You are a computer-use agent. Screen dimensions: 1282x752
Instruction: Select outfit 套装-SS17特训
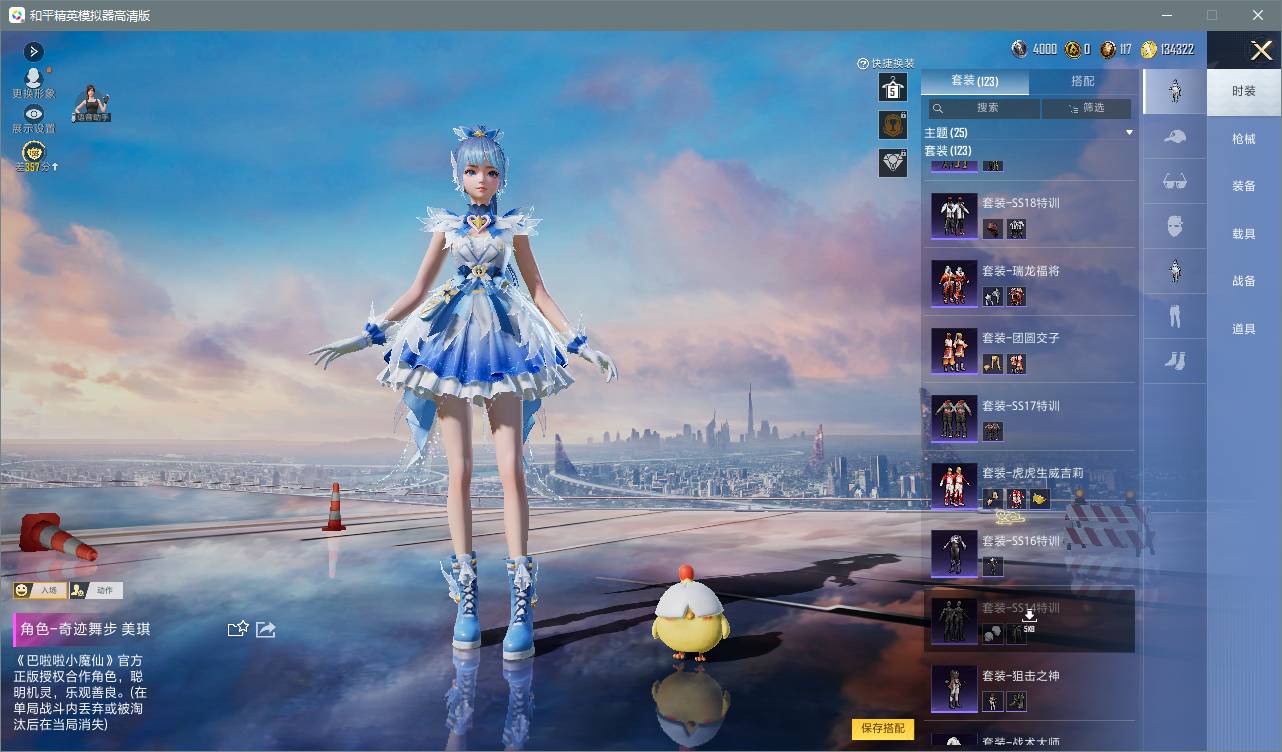click(x=1029, y=418)
